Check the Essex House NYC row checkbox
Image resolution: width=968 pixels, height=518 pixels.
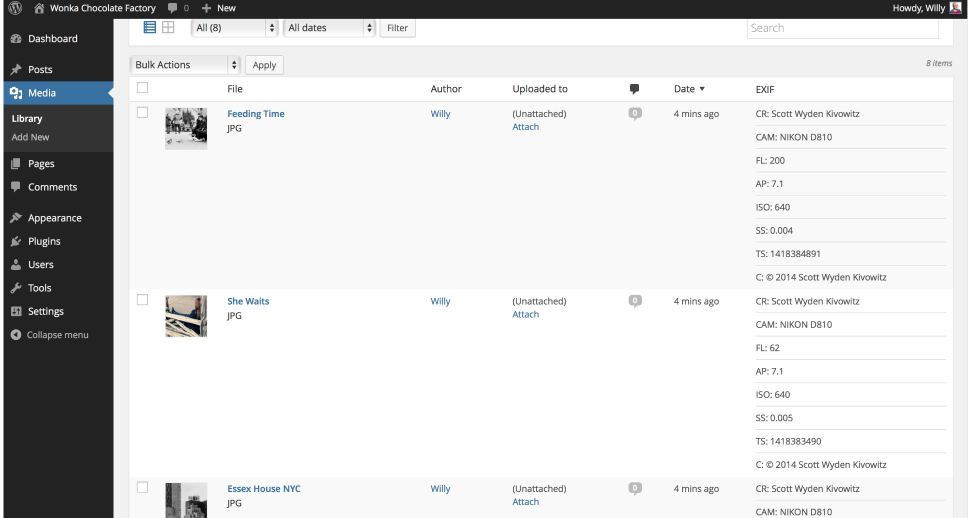point(143,487)
